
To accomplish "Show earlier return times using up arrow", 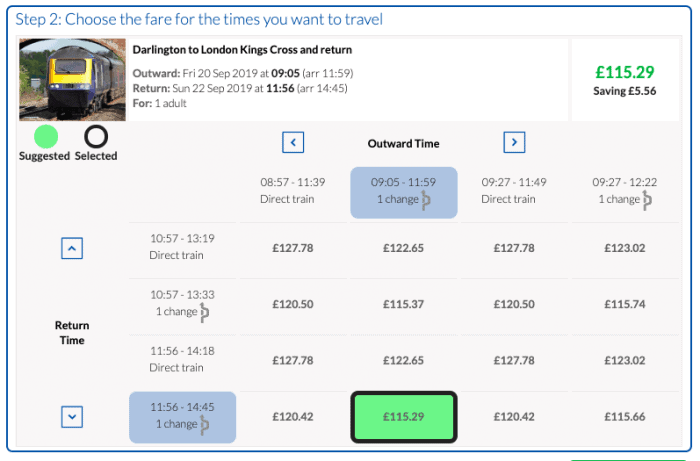I will (x=72, y=249).
